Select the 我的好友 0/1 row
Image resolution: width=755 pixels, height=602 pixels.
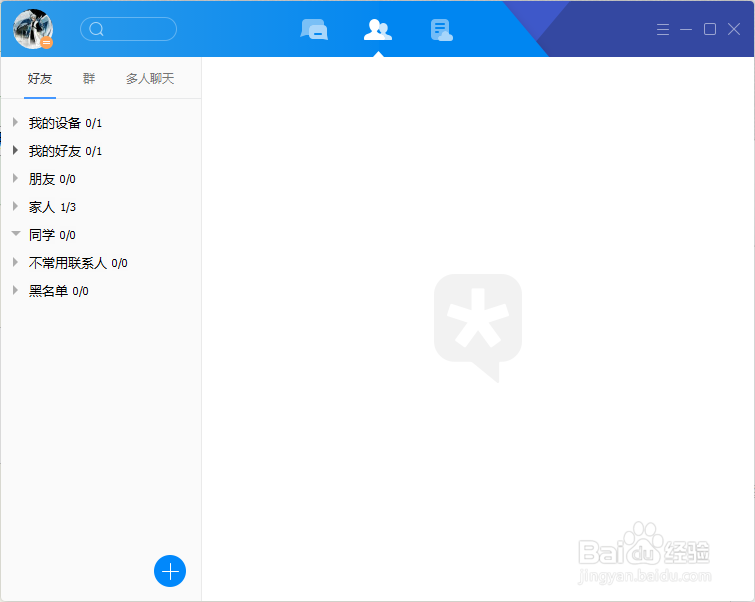[x=101, y=151]
